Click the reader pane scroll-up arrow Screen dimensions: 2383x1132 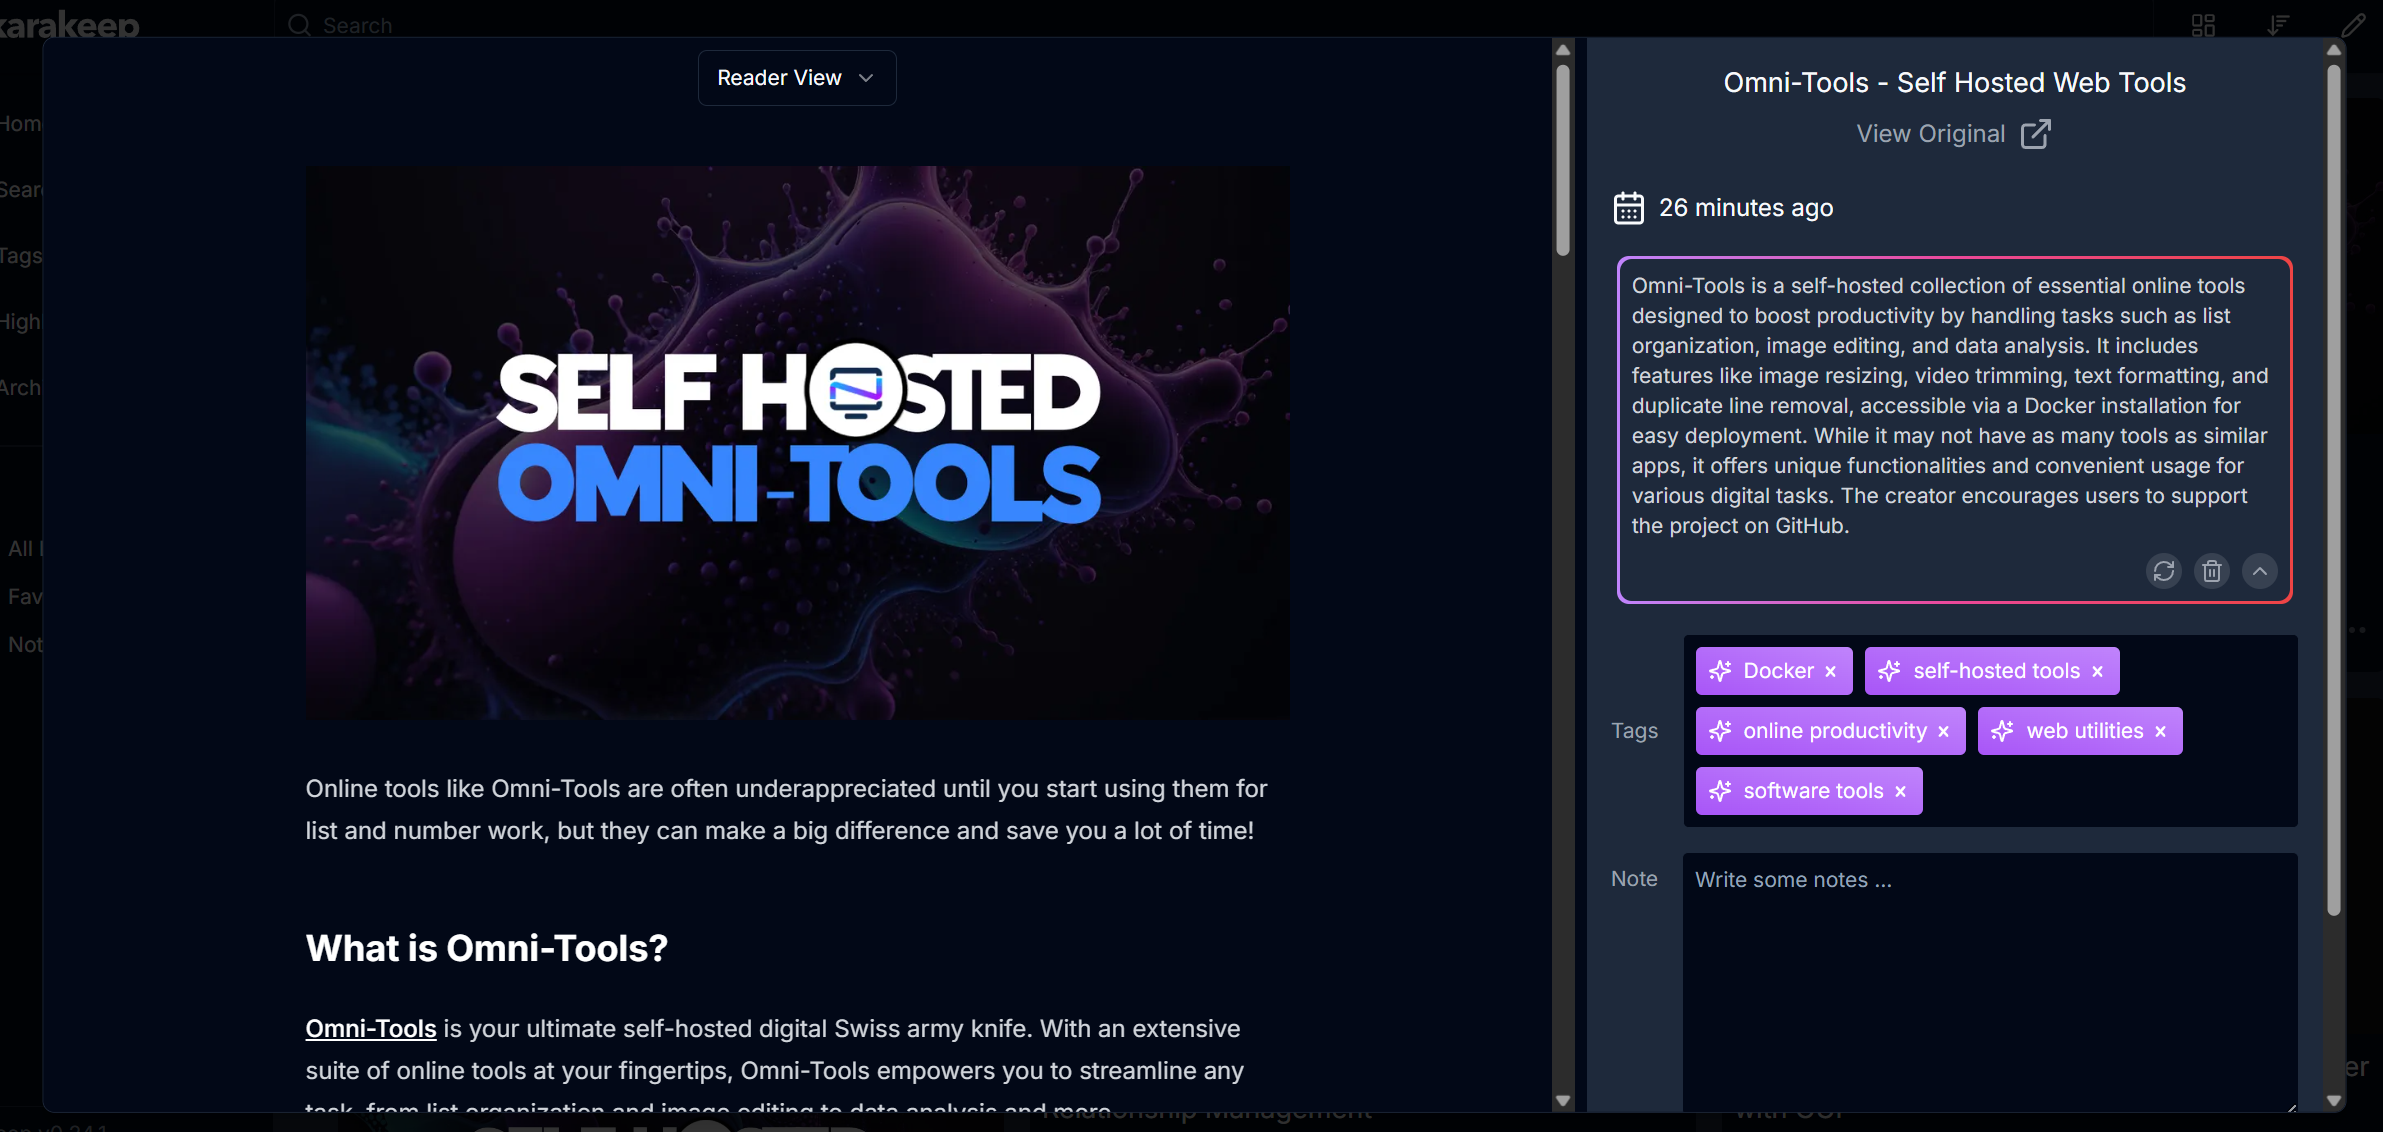point(1563,50)
